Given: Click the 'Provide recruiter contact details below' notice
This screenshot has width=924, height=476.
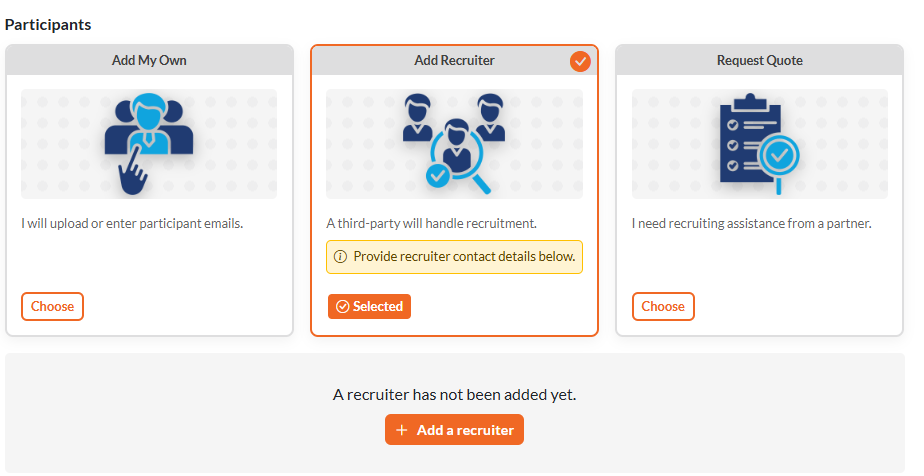Looking at the screenshot, I should (x=454, y=257).
